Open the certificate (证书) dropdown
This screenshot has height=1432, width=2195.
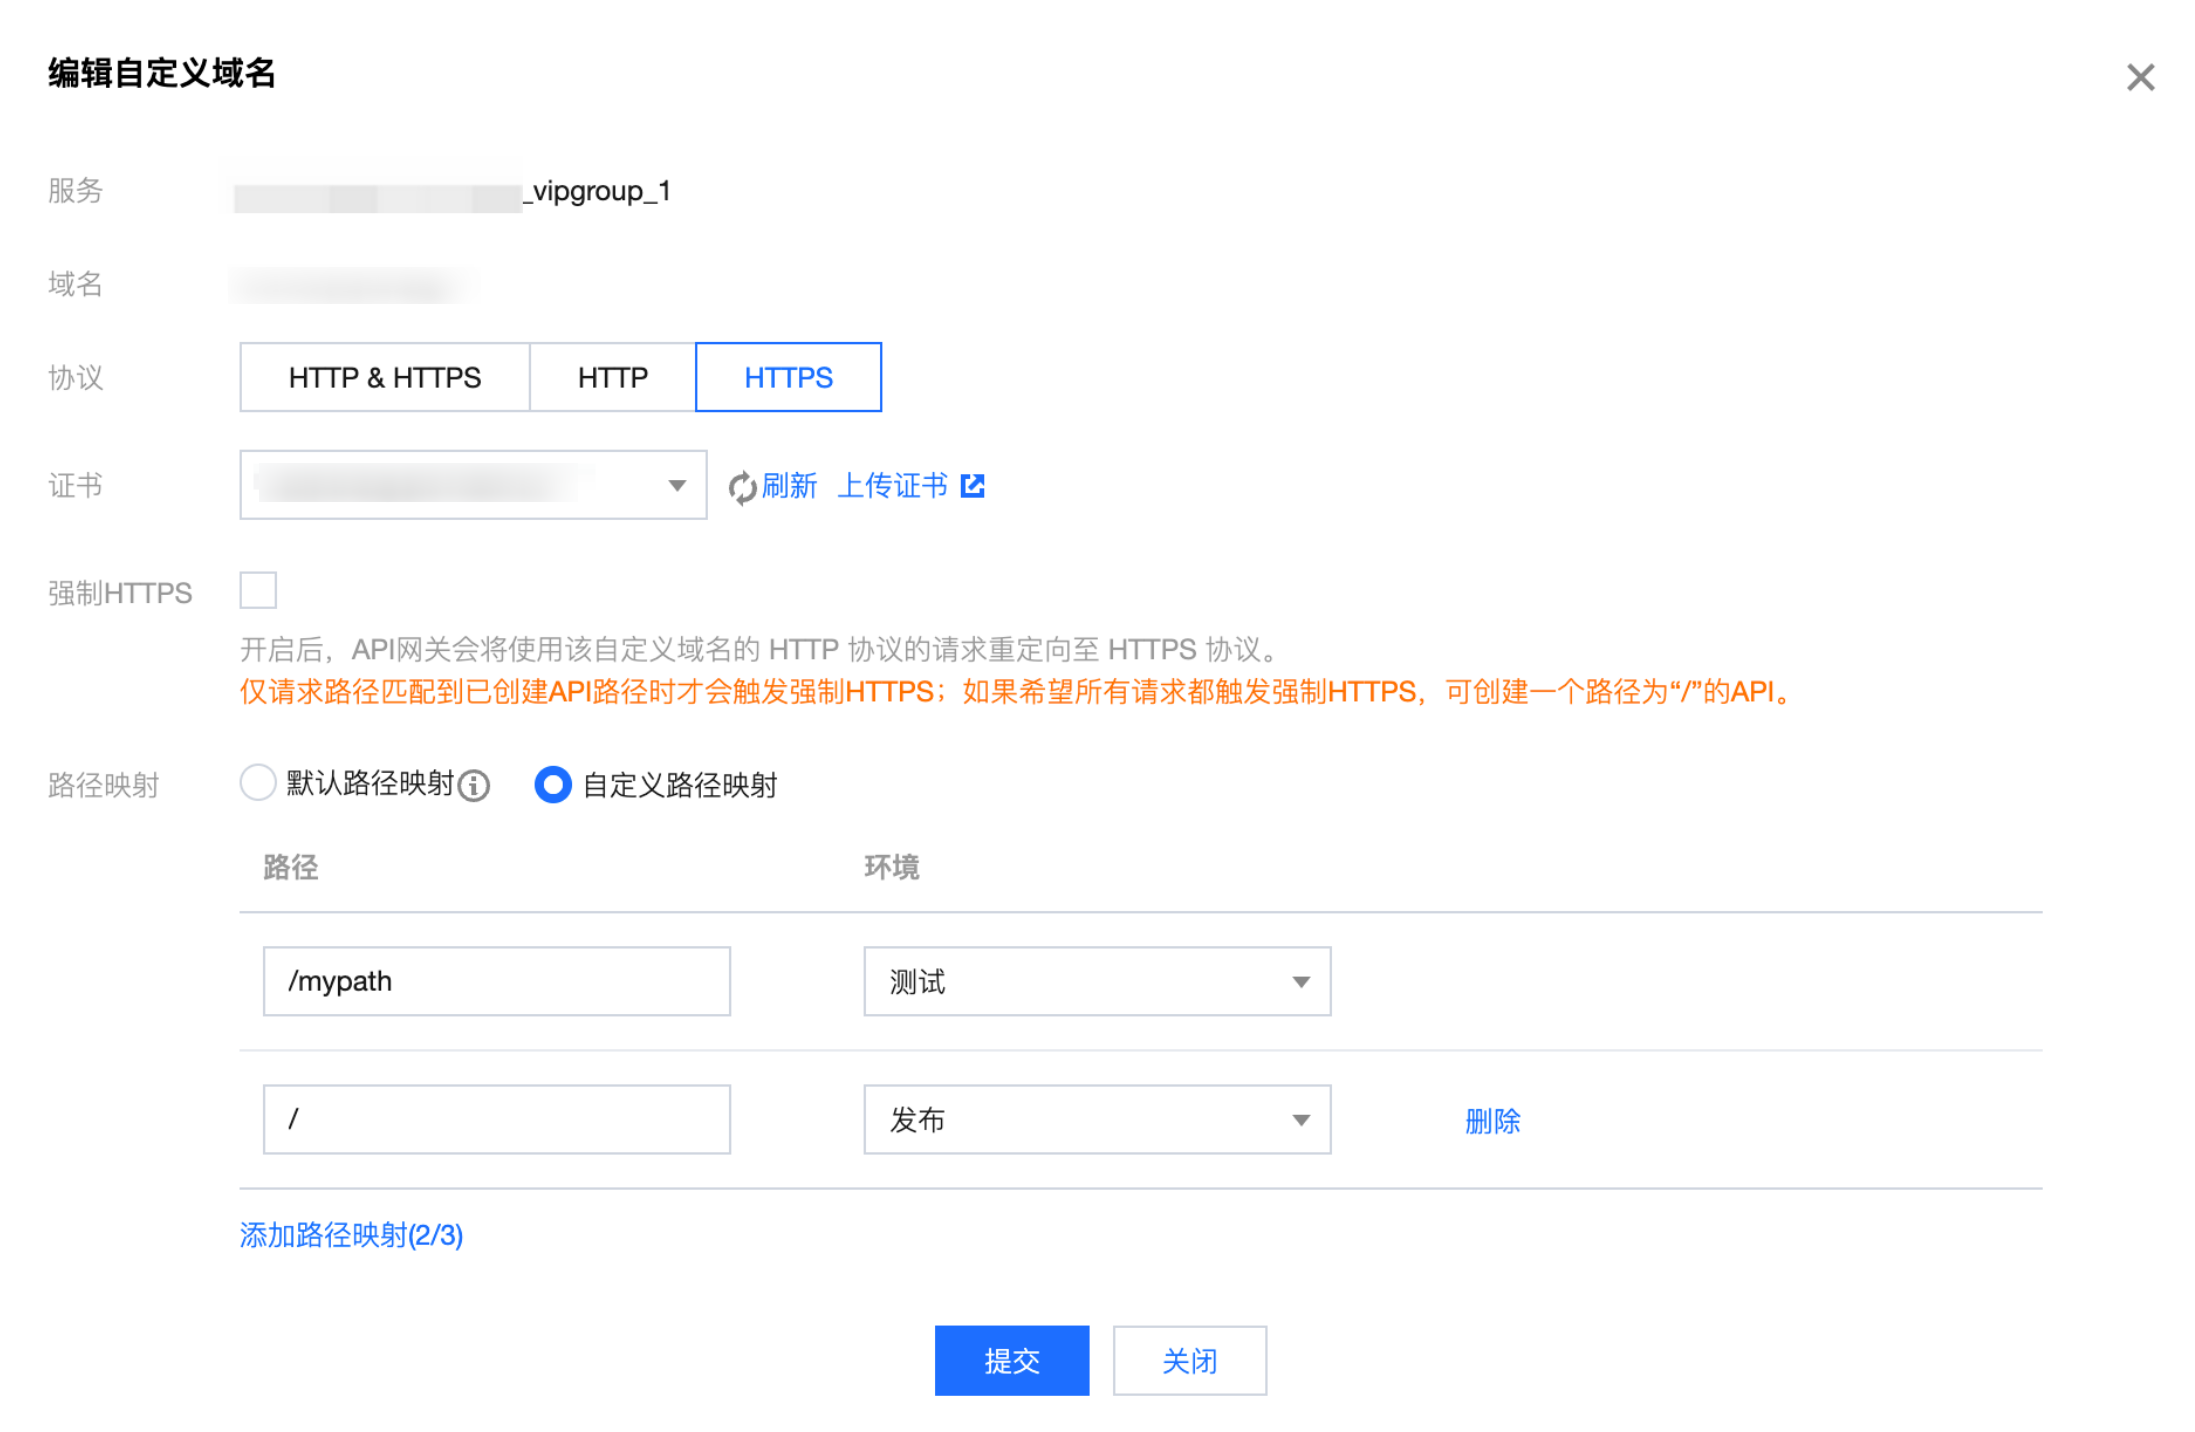pyautogui.click(x=473, y=485)
